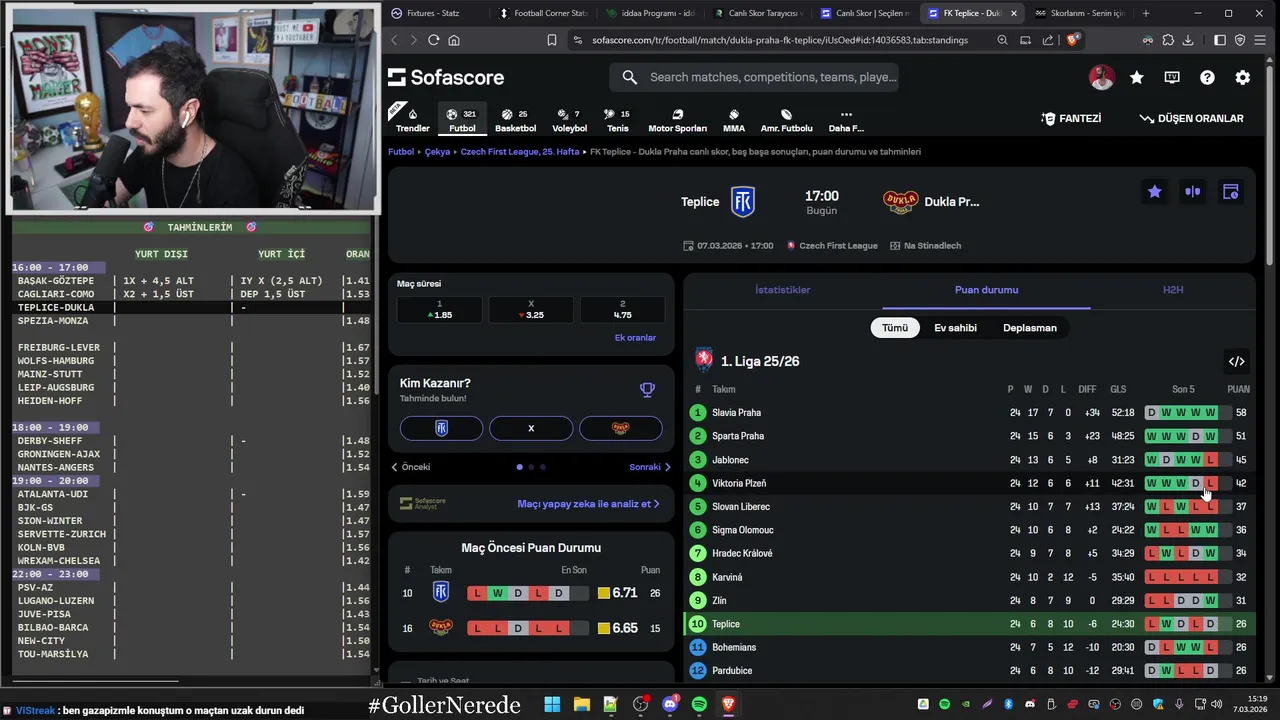Viewport: 1280px width, 720px height.
Task: Open Basketbol sport category
Action: (515, 120)
